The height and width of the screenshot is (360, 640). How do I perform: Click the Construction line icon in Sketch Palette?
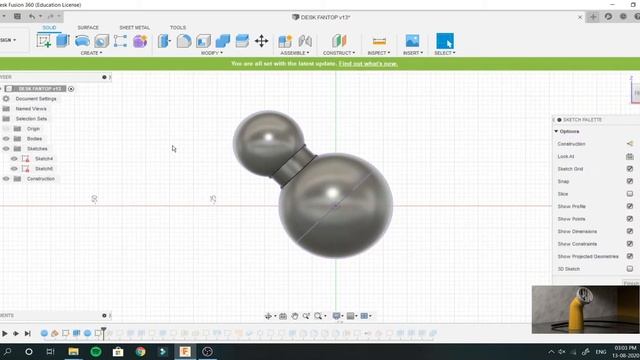click(x=629, y=144)
